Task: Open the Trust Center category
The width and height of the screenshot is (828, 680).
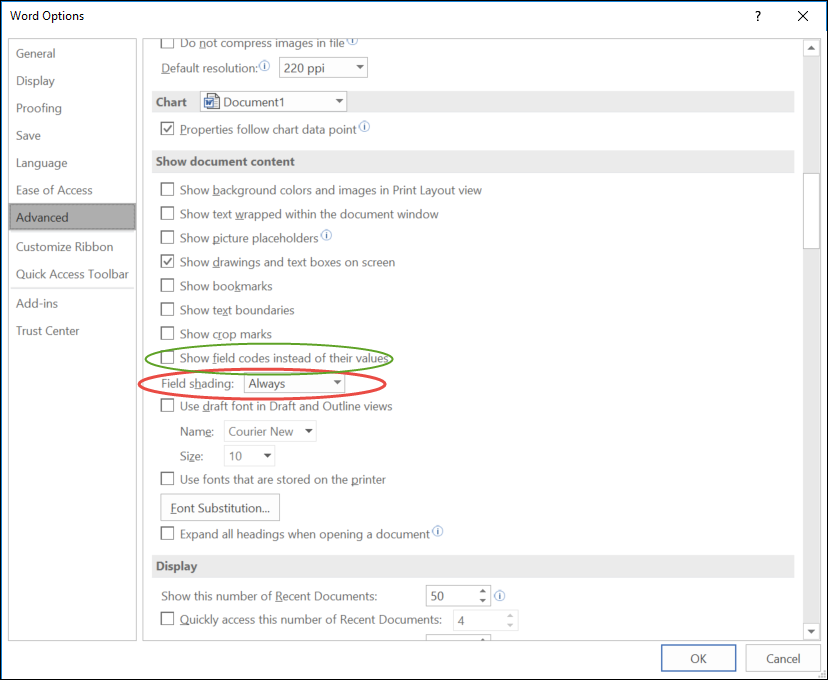Action: click(47, 331)
